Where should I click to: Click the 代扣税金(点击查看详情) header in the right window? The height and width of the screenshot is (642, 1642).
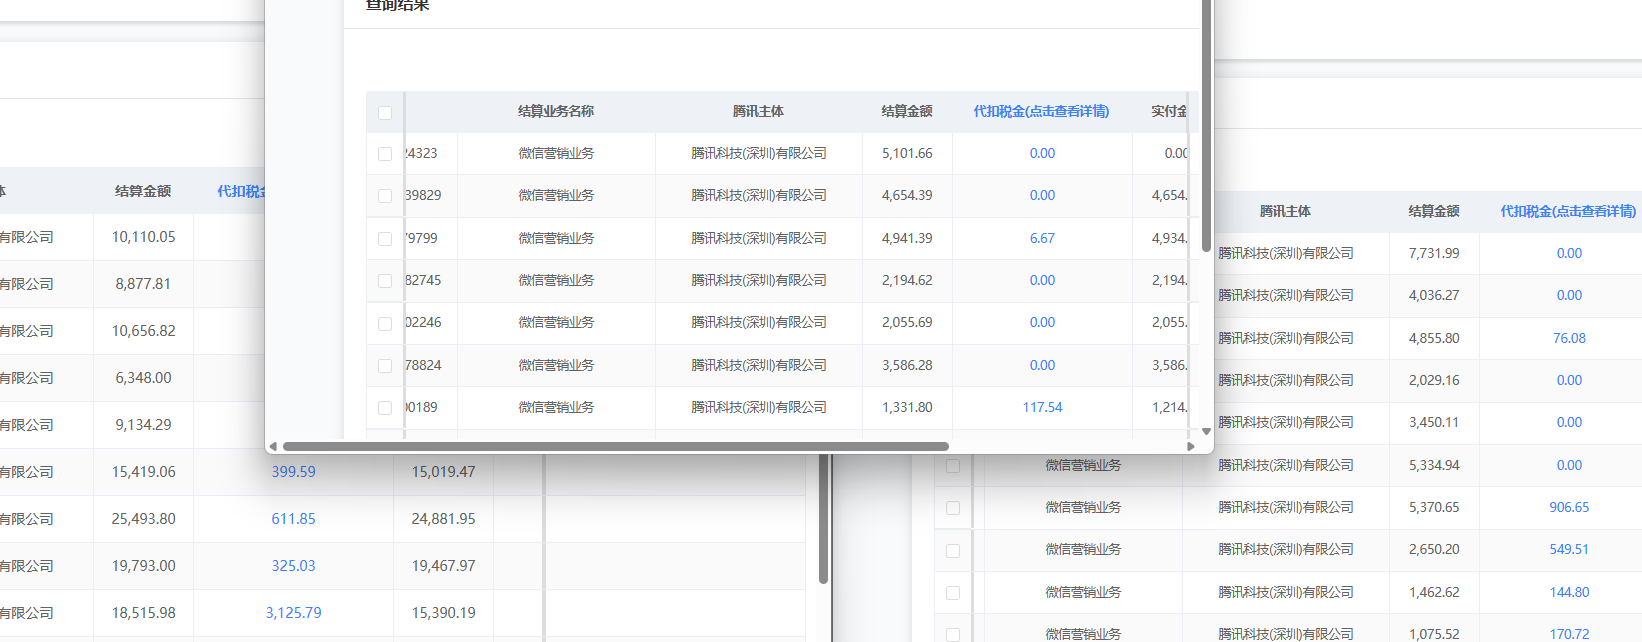(x=1568, y=211)
